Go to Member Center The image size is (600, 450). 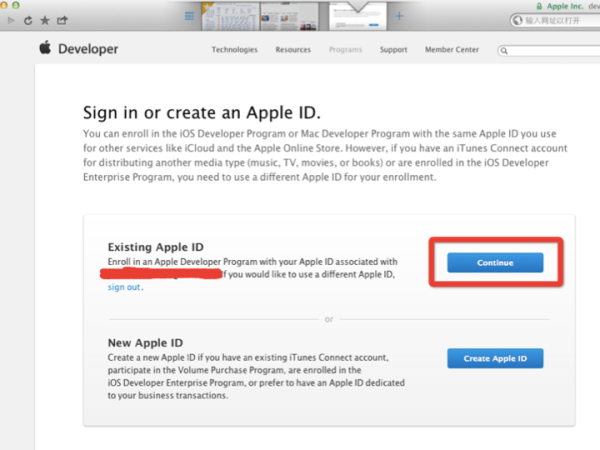[x=452, y=50]
